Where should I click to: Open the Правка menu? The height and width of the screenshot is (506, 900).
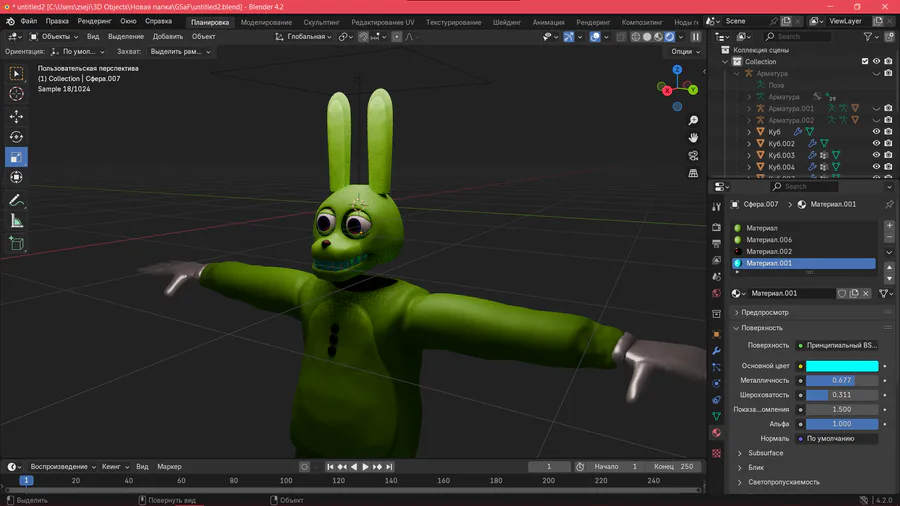(x=57, y=21)
